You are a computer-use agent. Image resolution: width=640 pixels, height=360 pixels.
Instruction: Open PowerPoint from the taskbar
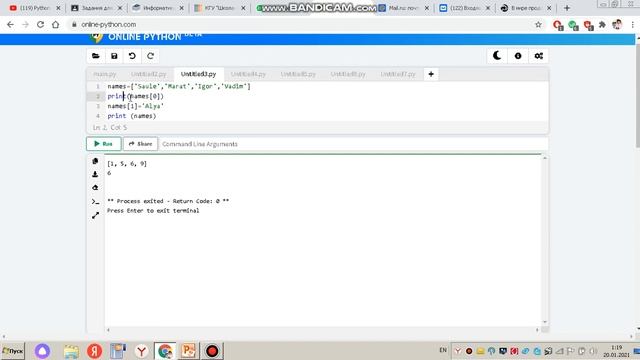click(x=188, y=351)
